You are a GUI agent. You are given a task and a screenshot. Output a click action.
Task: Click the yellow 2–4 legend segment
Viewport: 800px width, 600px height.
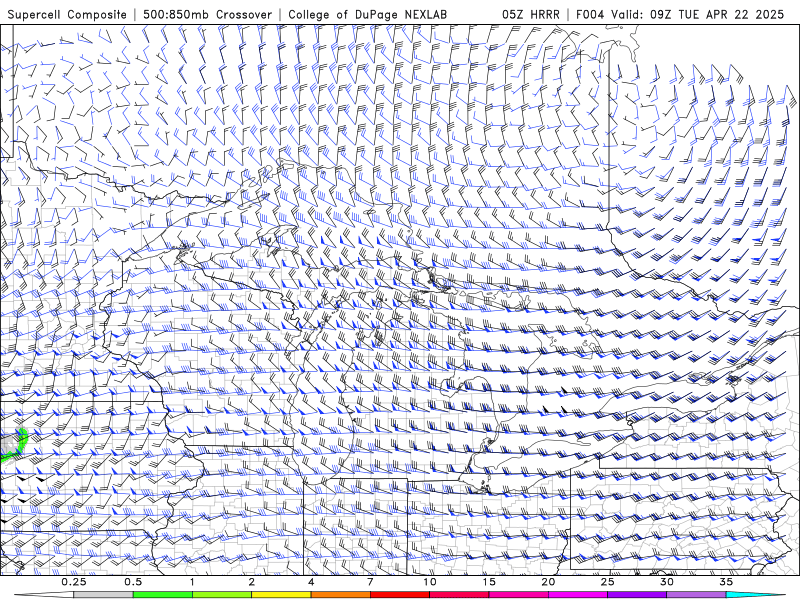pos(281,595)
